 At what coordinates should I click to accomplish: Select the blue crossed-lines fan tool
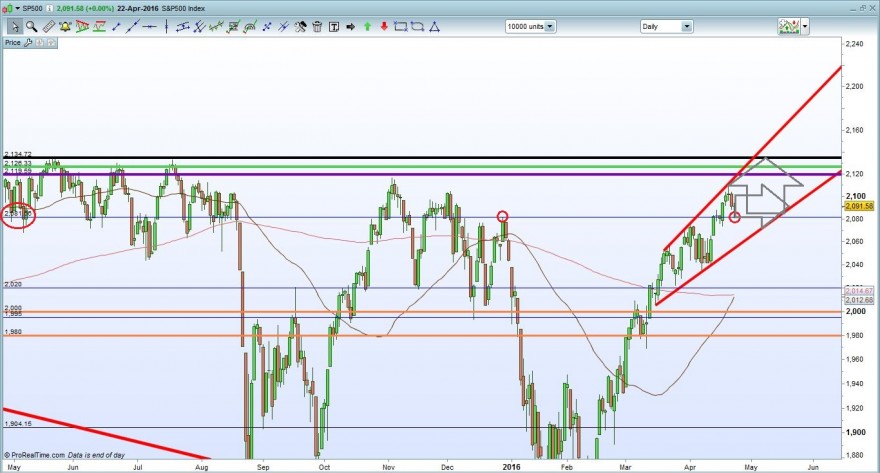(199, 26)
